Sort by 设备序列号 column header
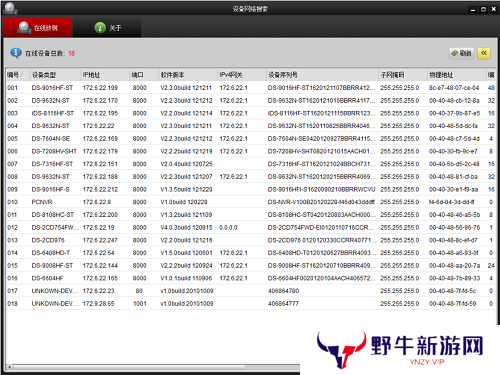This screenshot has height=375, width=500. pos(322,75)
